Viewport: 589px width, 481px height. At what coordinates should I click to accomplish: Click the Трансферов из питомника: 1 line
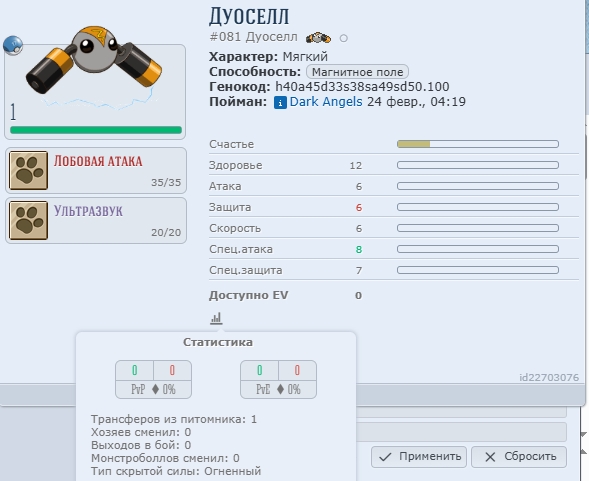(x=174, y=419)
